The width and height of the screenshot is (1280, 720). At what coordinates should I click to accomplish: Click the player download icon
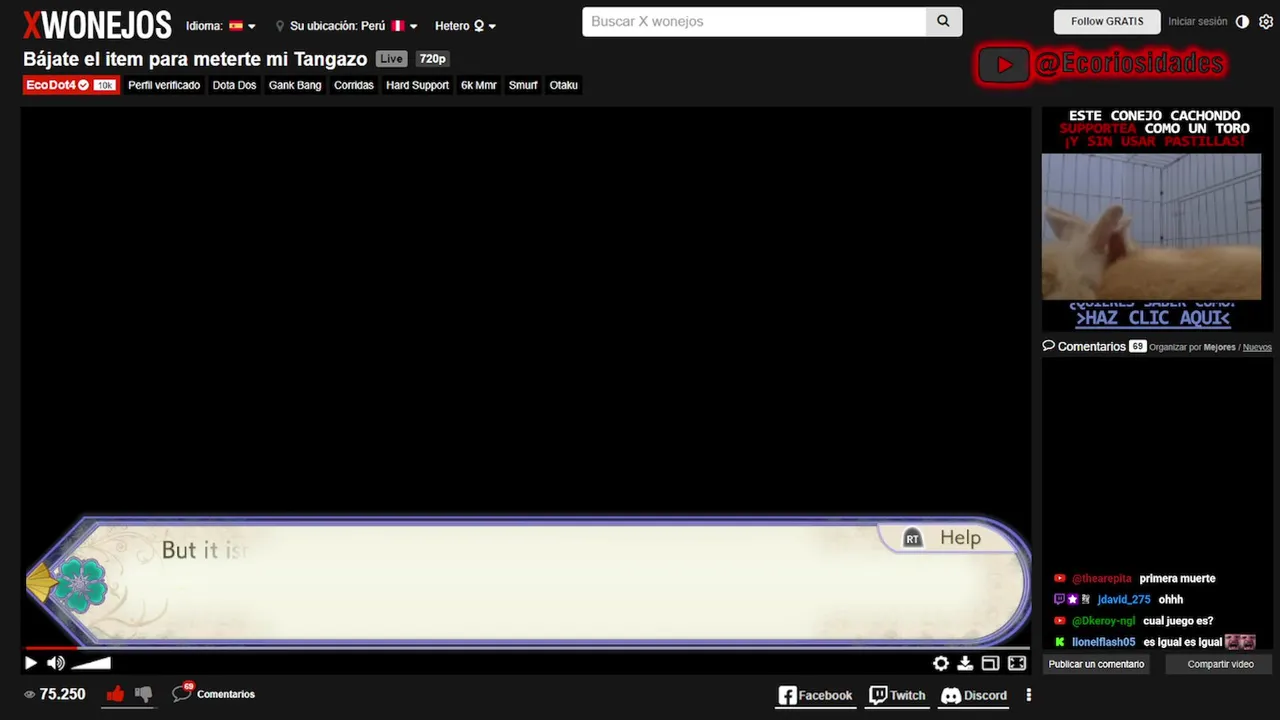pos(965,663)
